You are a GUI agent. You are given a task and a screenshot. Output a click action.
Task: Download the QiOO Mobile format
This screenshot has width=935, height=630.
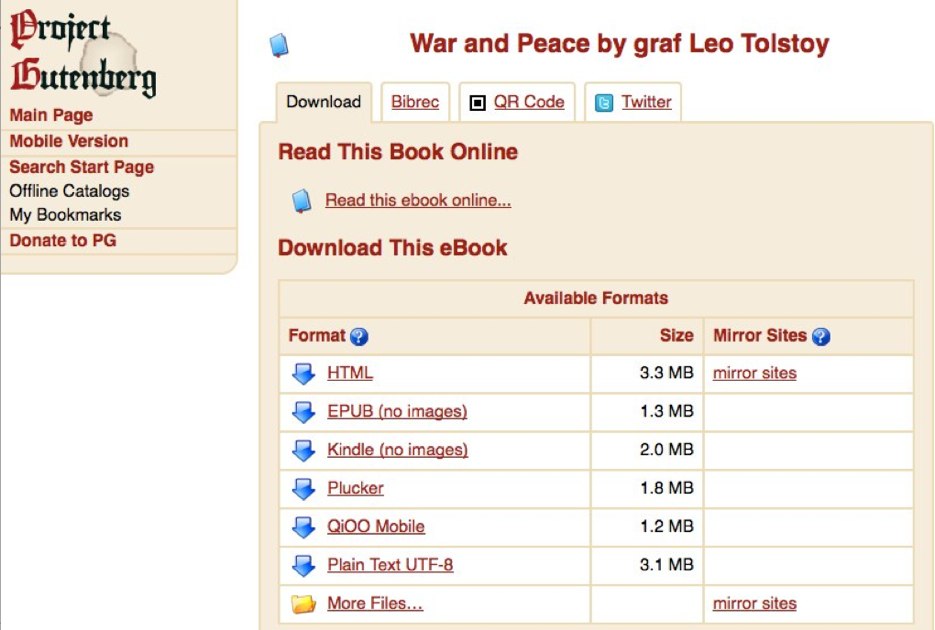coord(376,526)
